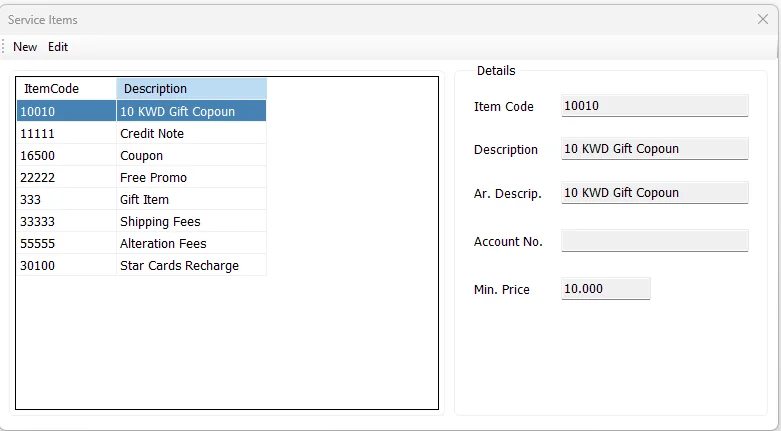781x431 pixels.
Task: Select item code 16500 cell
Action: coord(66,155)
